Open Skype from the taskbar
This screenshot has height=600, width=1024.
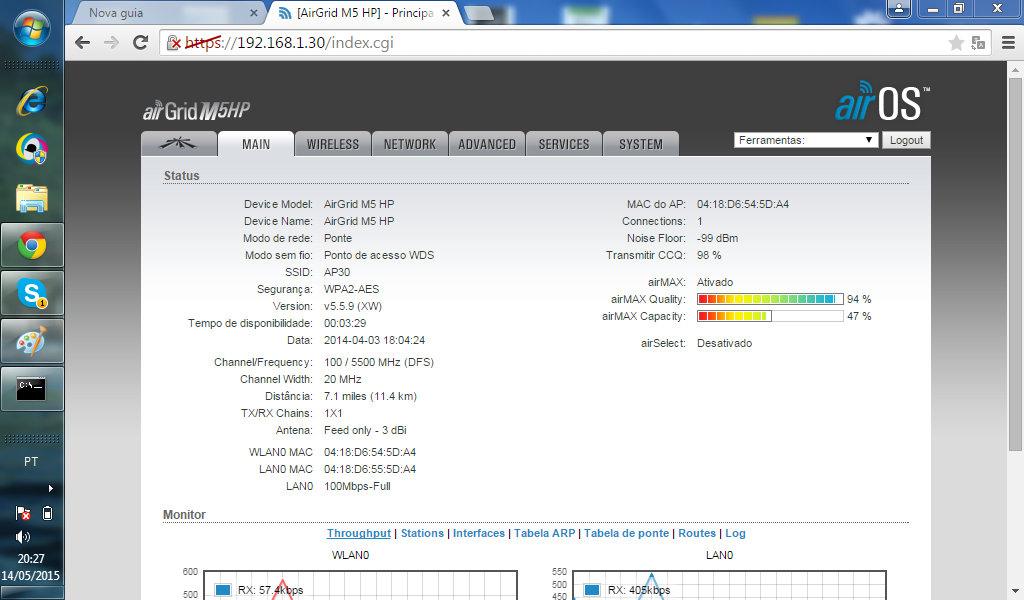32,294
